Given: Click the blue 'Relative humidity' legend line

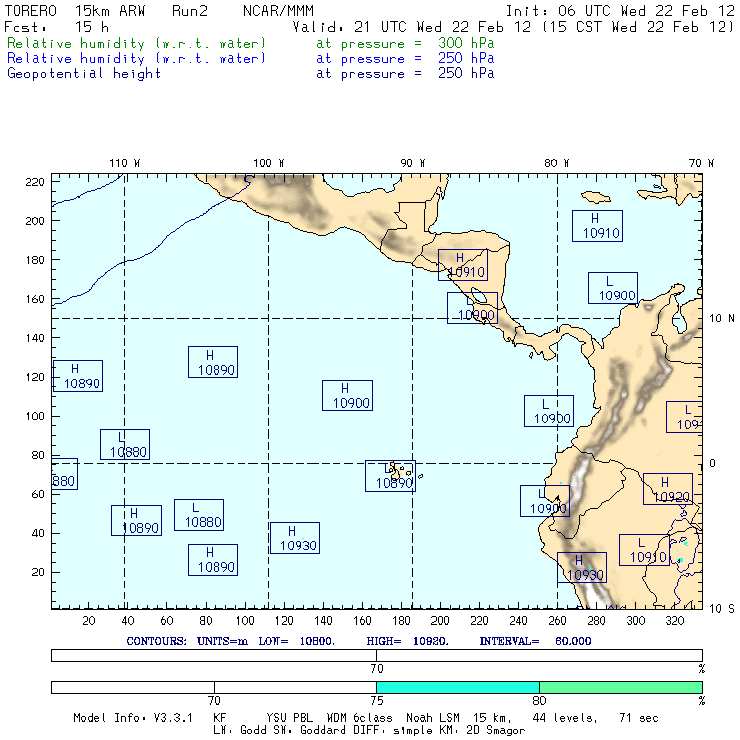Looking at the screenshot, I should 250,59.
